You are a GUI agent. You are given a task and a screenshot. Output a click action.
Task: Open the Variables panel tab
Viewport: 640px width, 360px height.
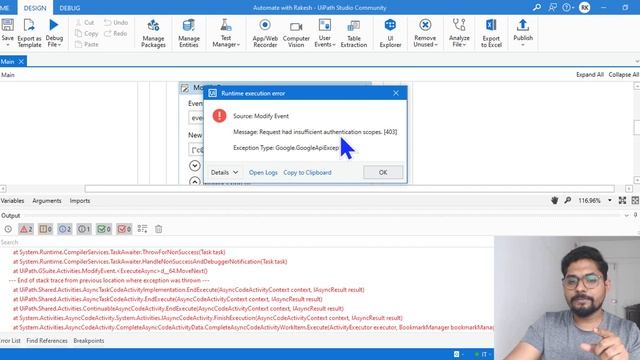[x=12, y=201]
